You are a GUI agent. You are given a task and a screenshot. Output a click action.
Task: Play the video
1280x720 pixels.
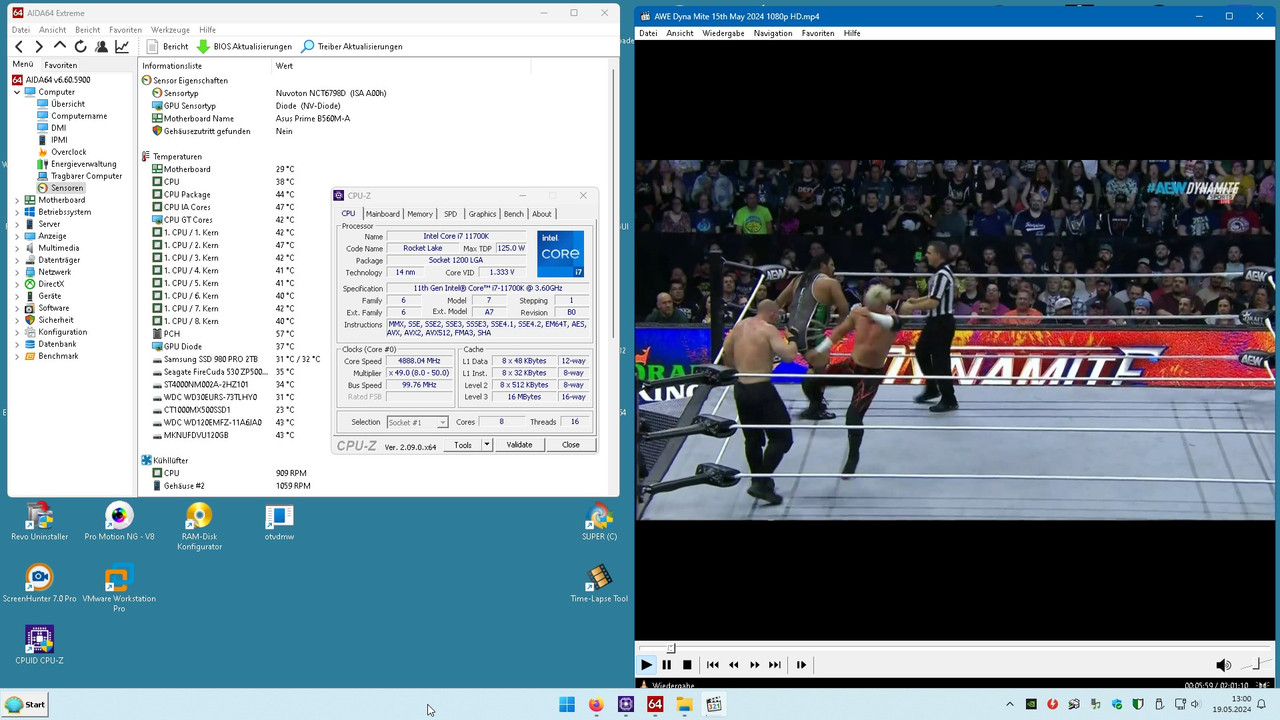tap(646, 665)
